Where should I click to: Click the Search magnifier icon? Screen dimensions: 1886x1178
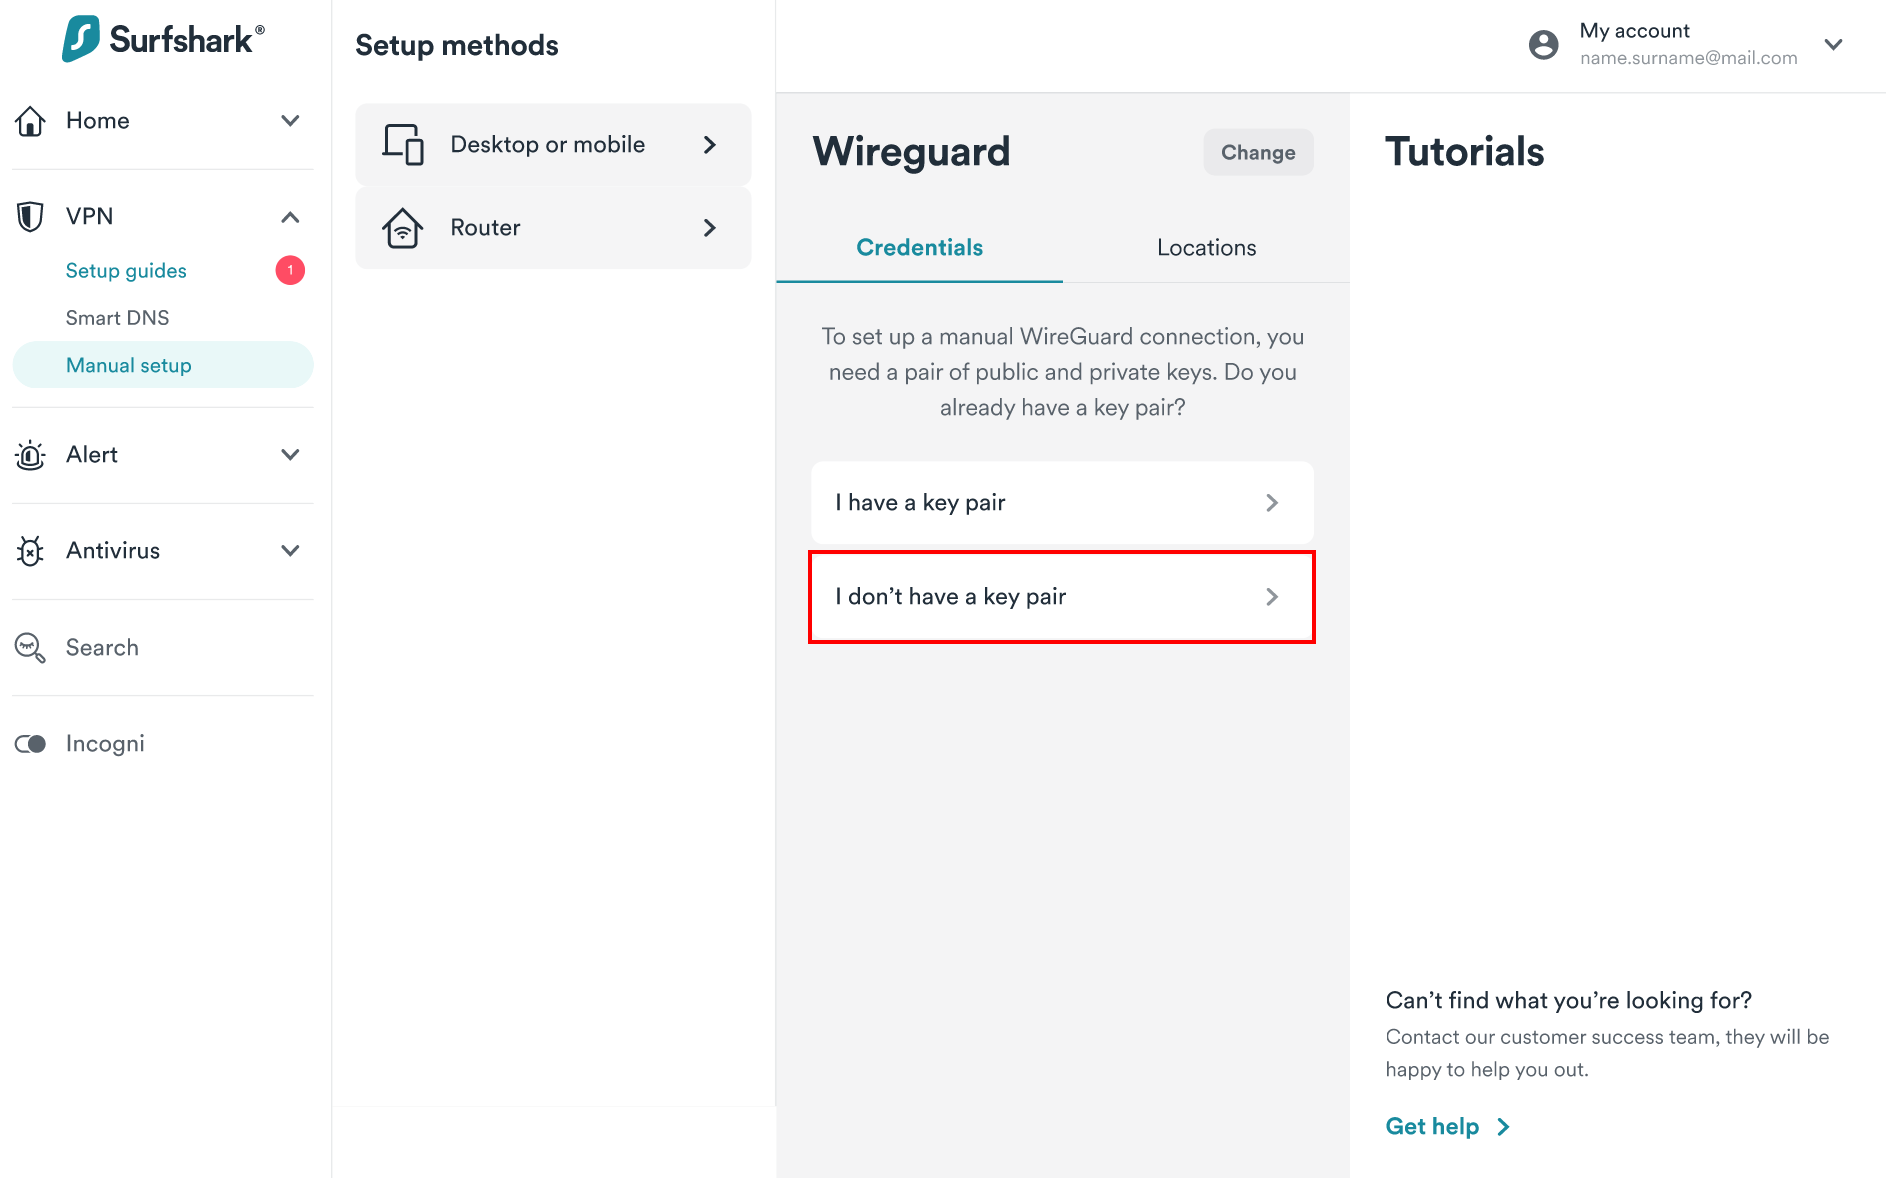click(x=30, y=648)
